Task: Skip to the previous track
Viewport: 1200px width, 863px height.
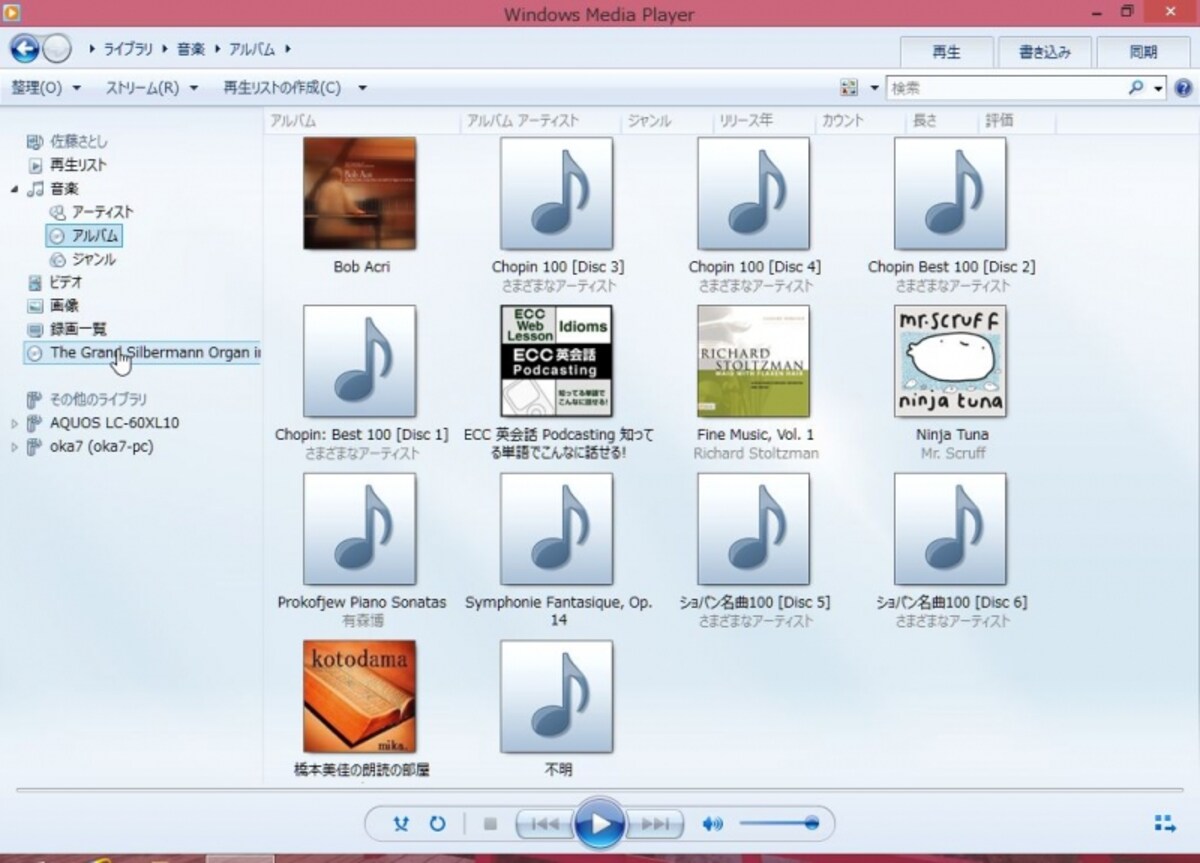Action: click(545, 824)
